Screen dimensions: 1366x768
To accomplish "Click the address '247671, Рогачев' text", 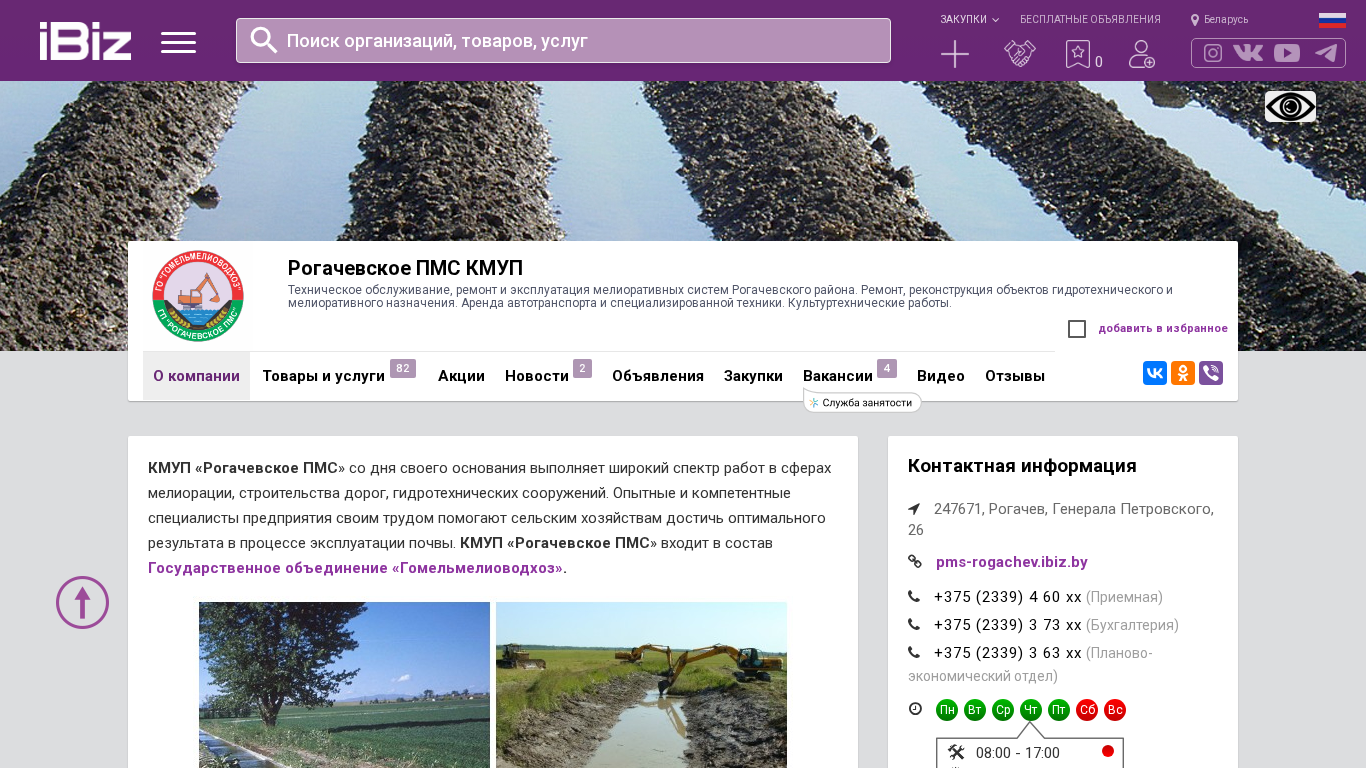I will pyautogui.click(x=1061, y=519).
